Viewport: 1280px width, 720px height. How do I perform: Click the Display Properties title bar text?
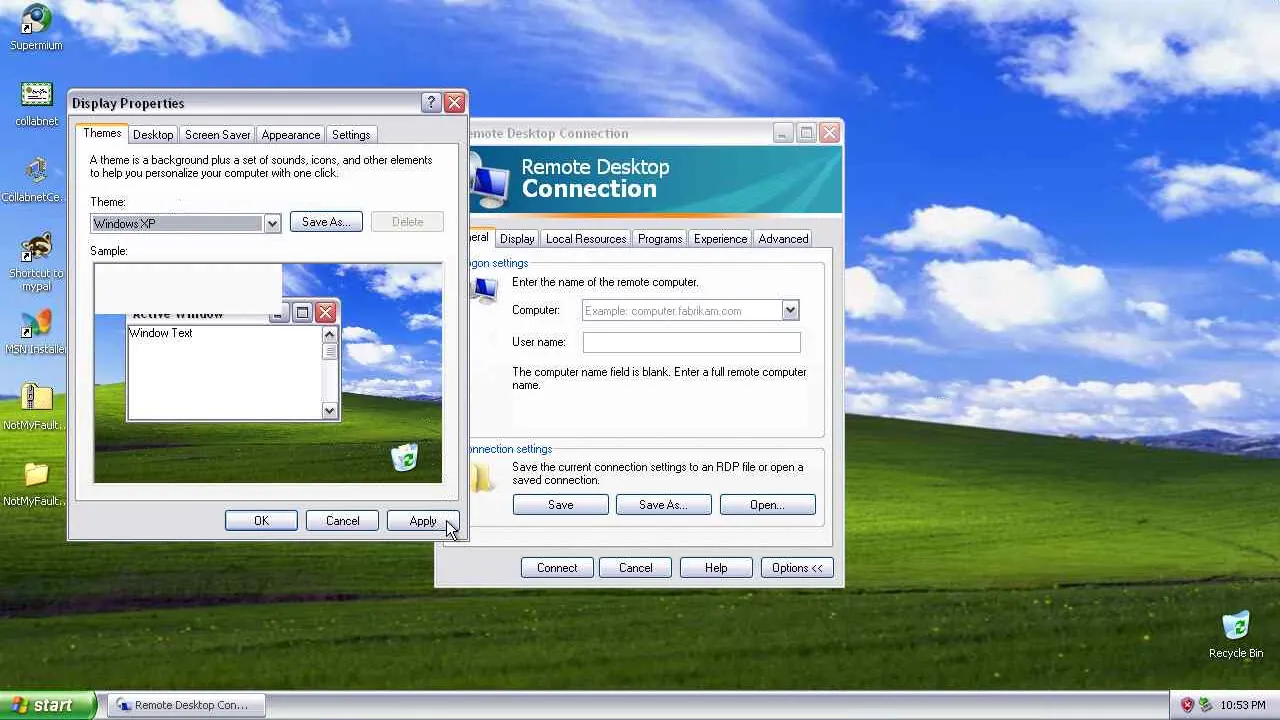point(128,103)
